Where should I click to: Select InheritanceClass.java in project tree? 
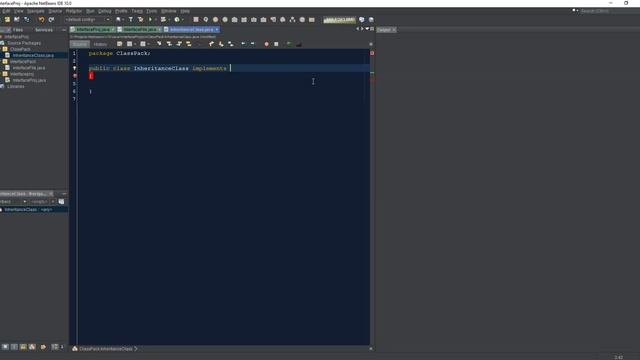click(33, 55)
